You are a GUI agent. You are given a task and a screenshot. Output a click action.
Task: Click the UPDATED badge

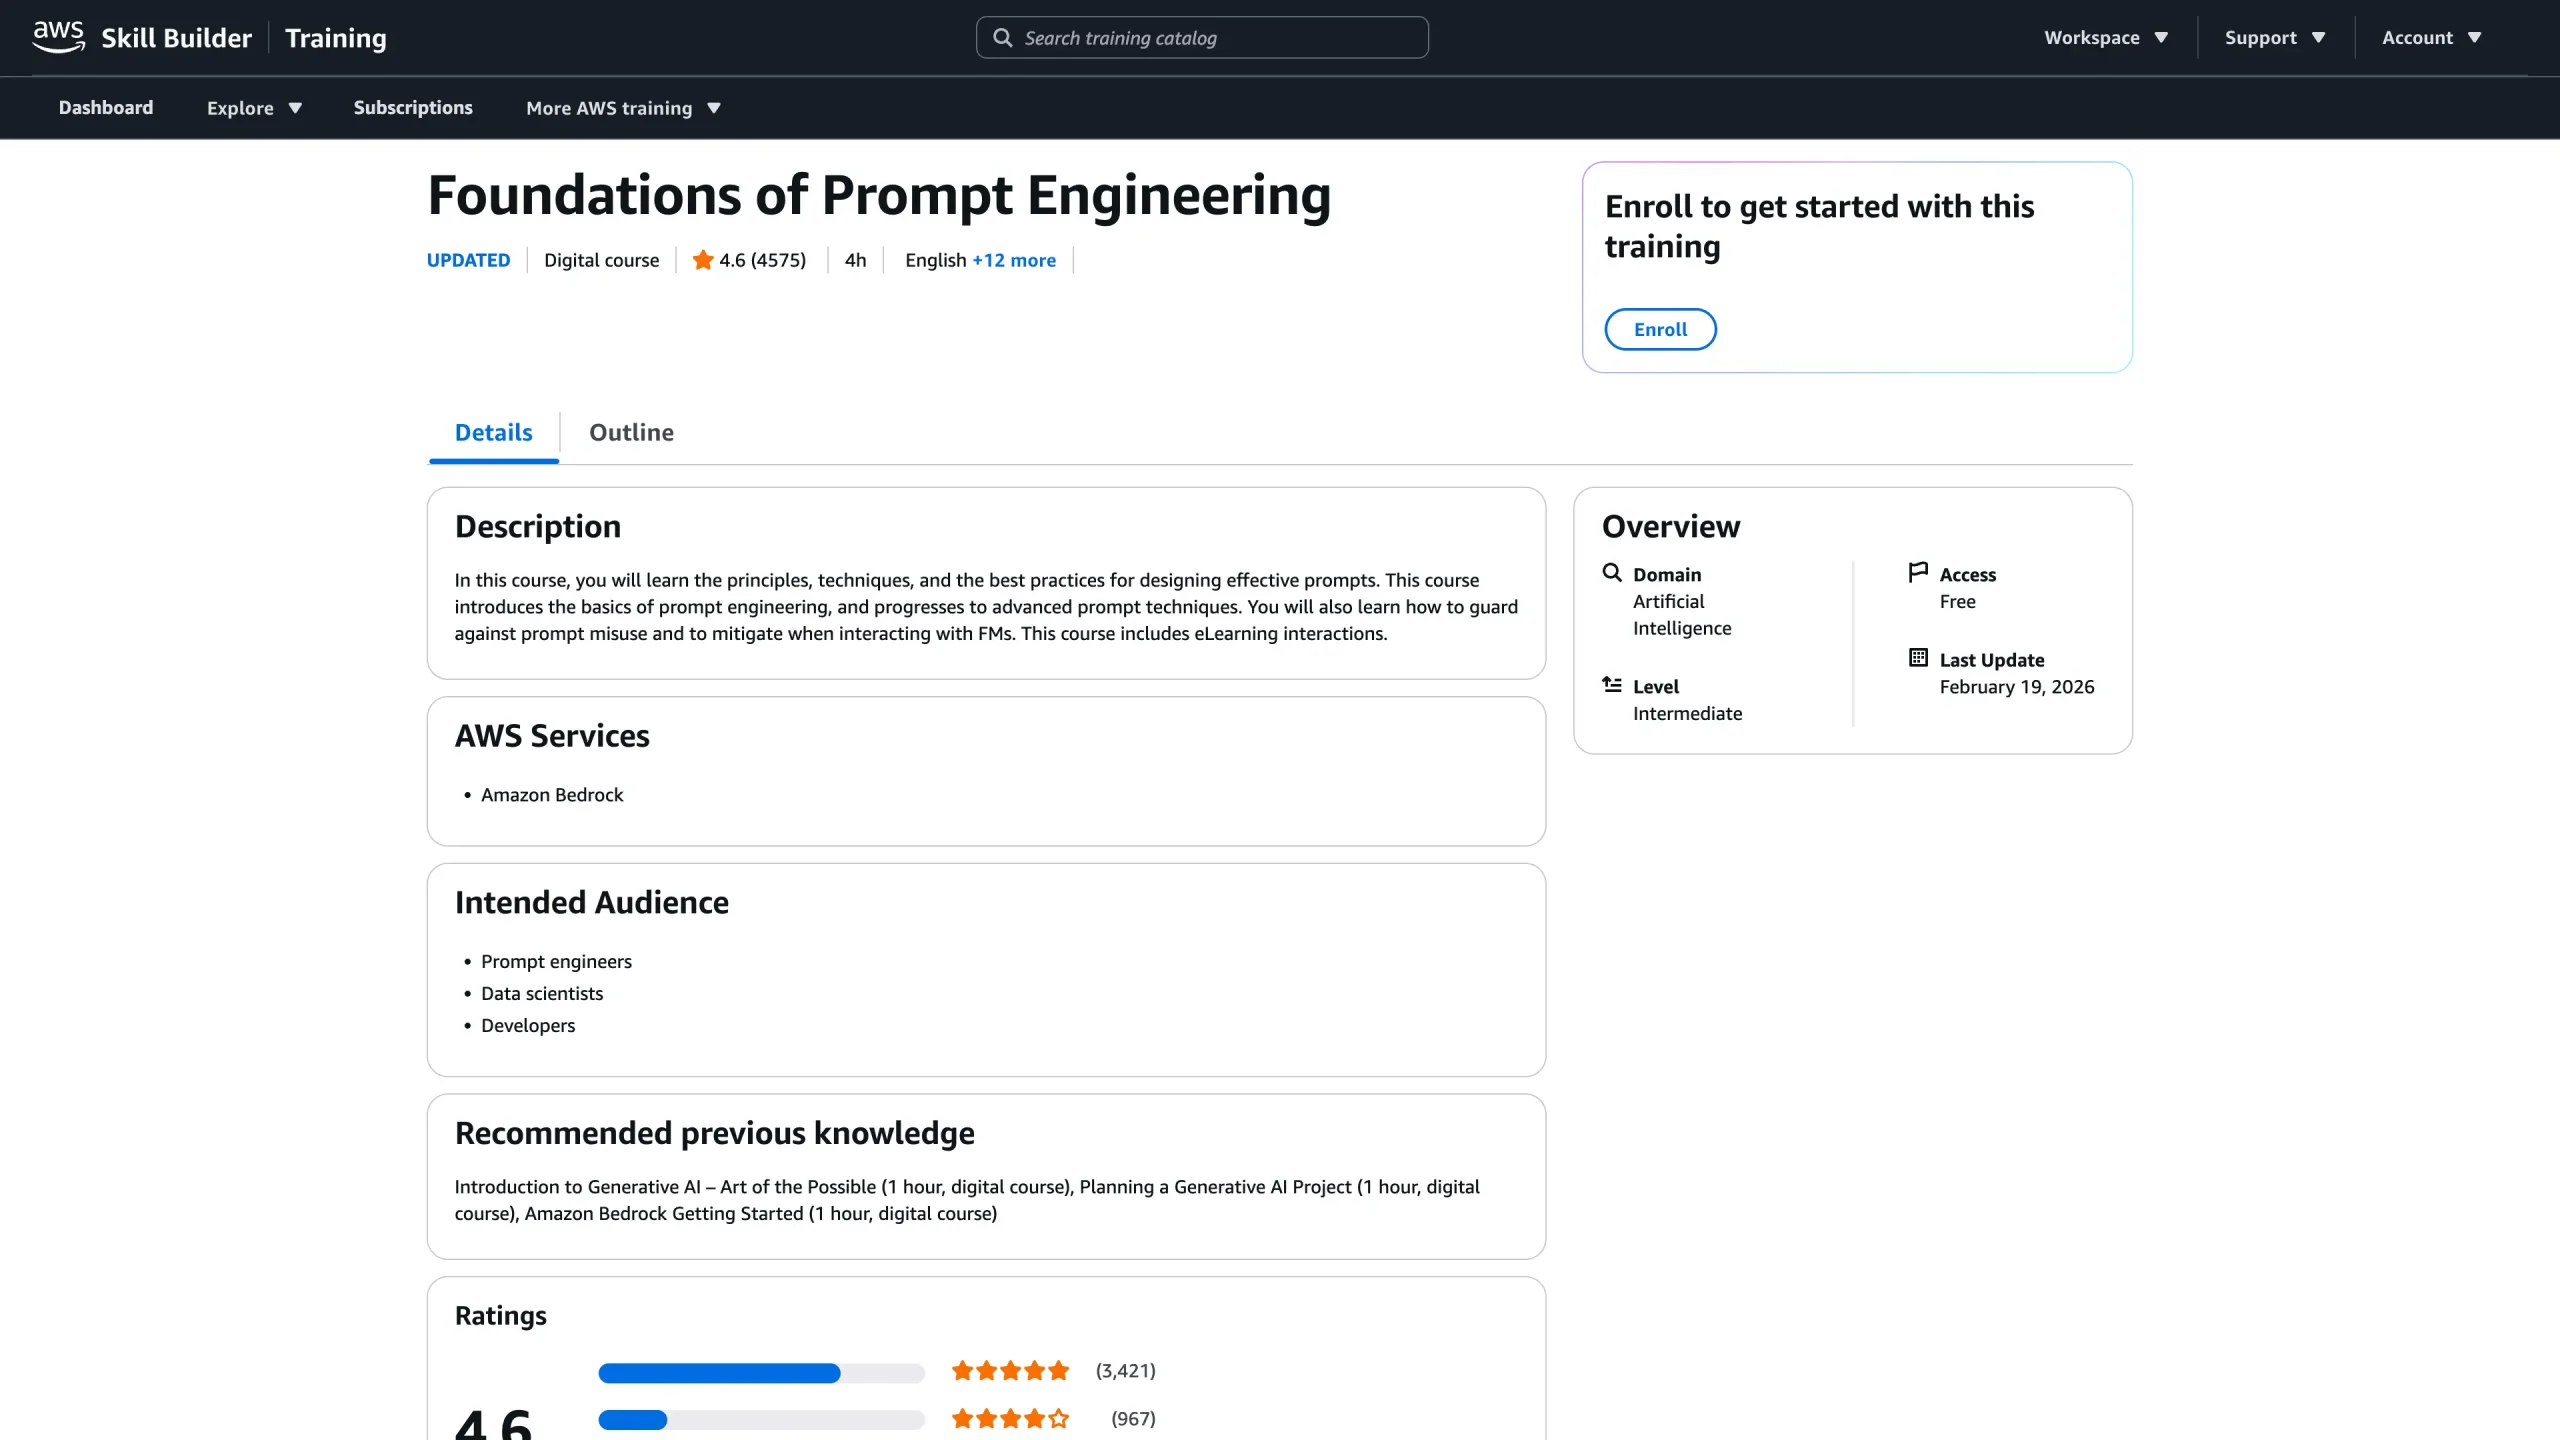click(468, 260)
